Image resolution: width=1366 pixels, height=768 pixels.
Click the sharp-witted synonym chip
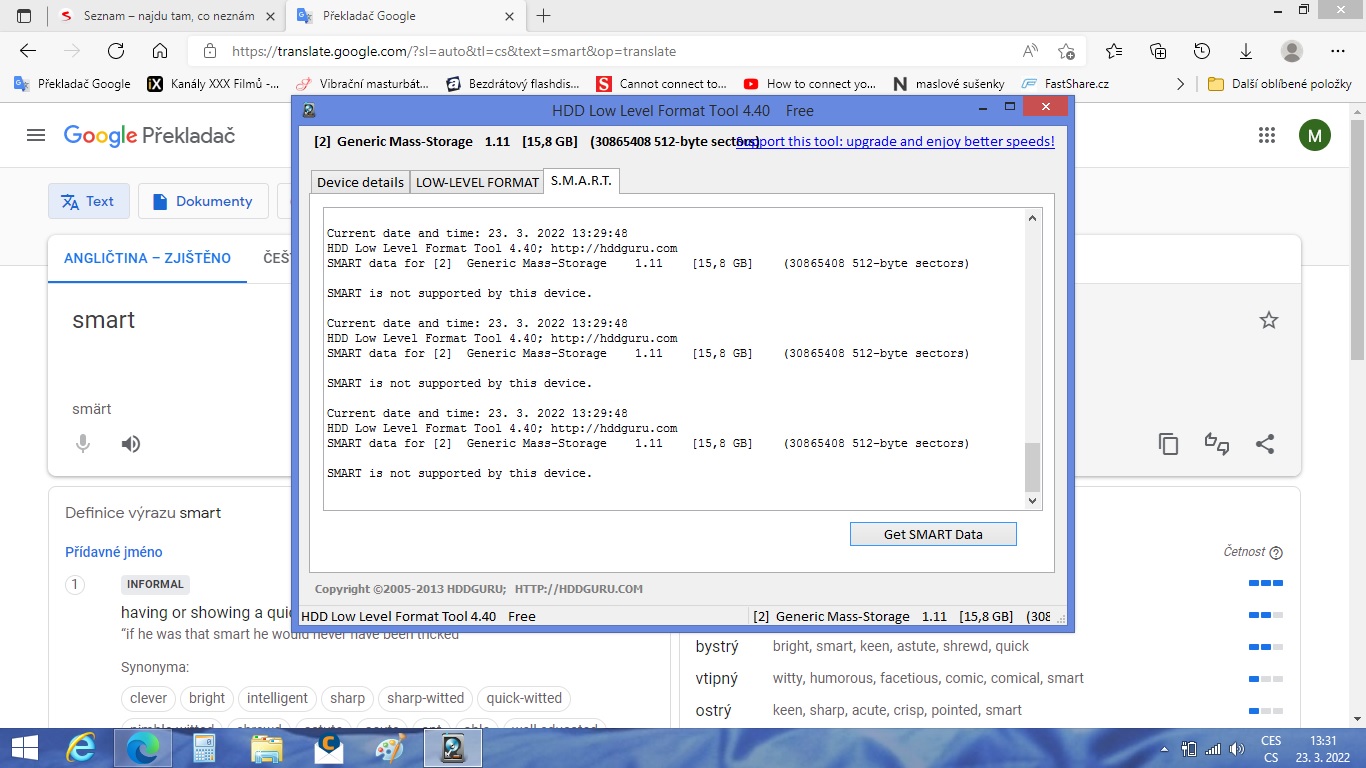click(x=426, y=698)
